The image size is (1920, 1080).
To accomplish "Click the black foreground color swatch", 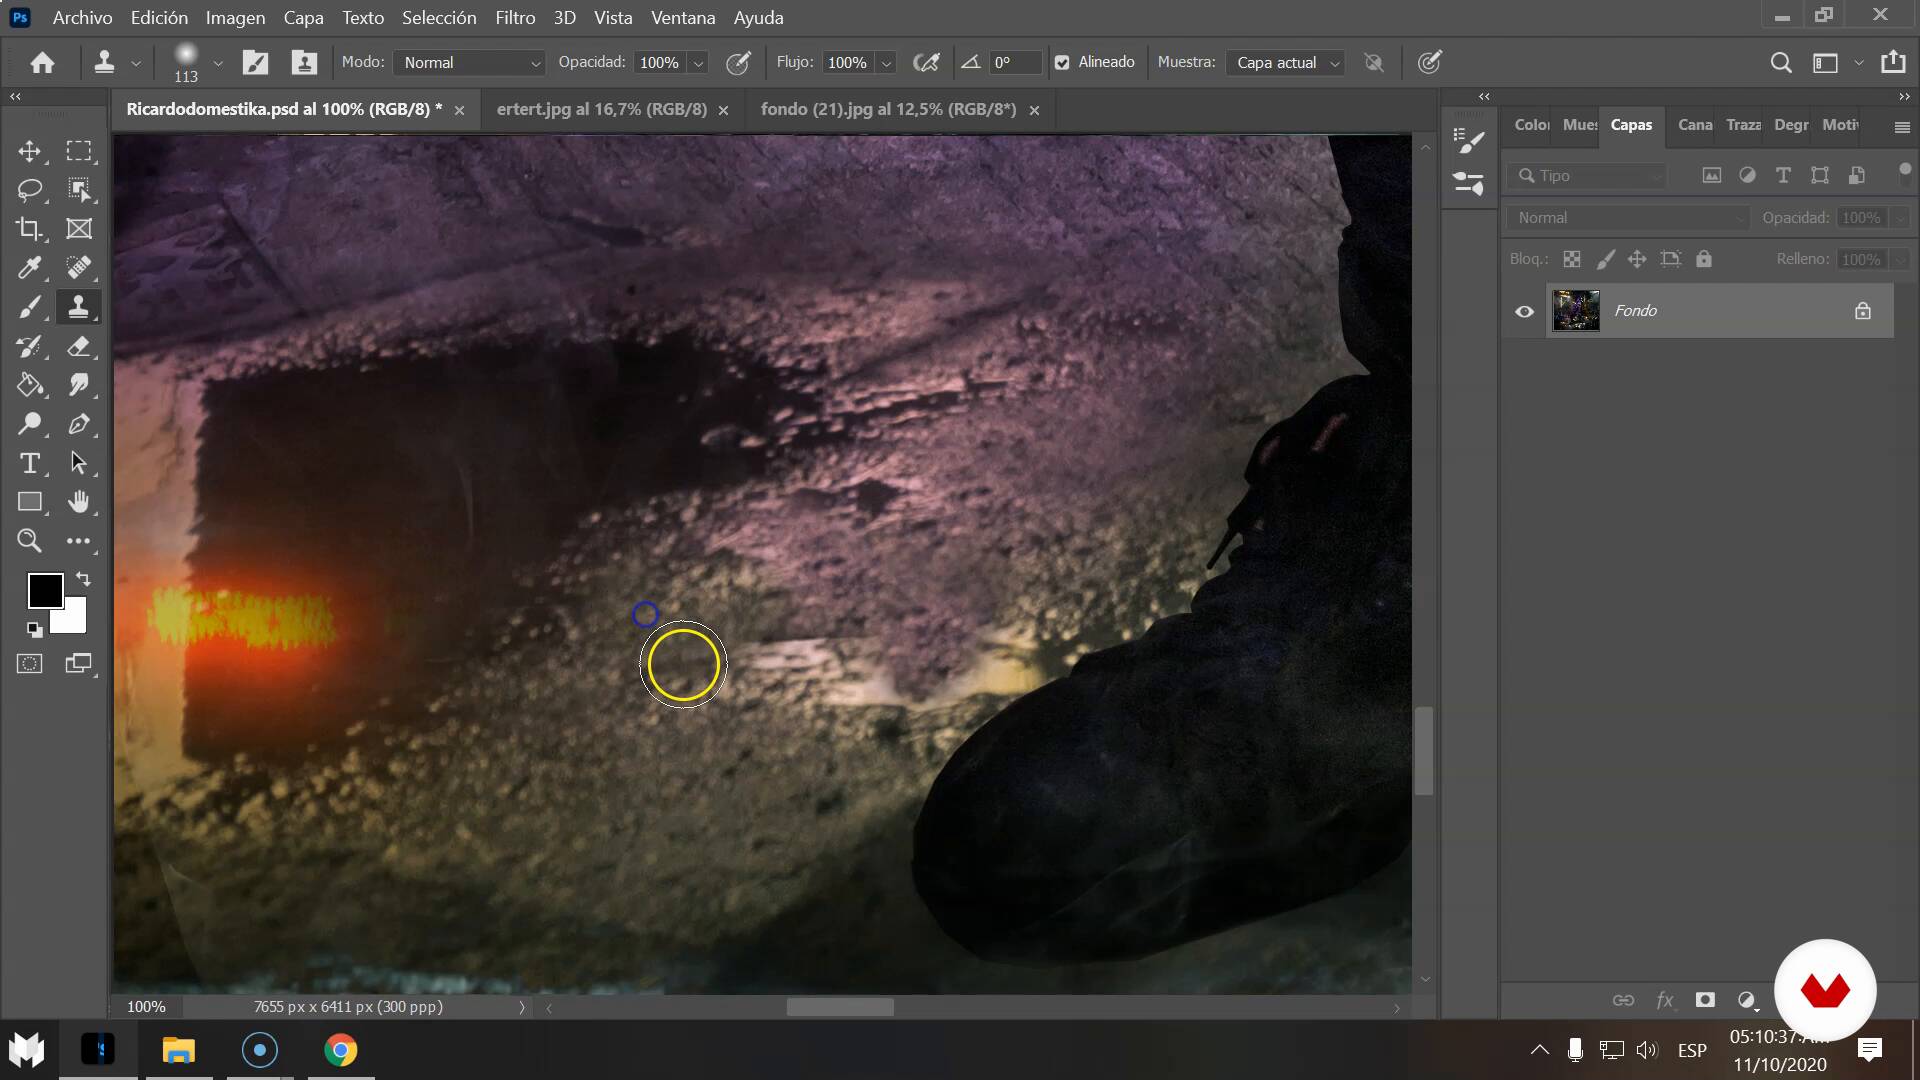I will [x=44, y=590].
